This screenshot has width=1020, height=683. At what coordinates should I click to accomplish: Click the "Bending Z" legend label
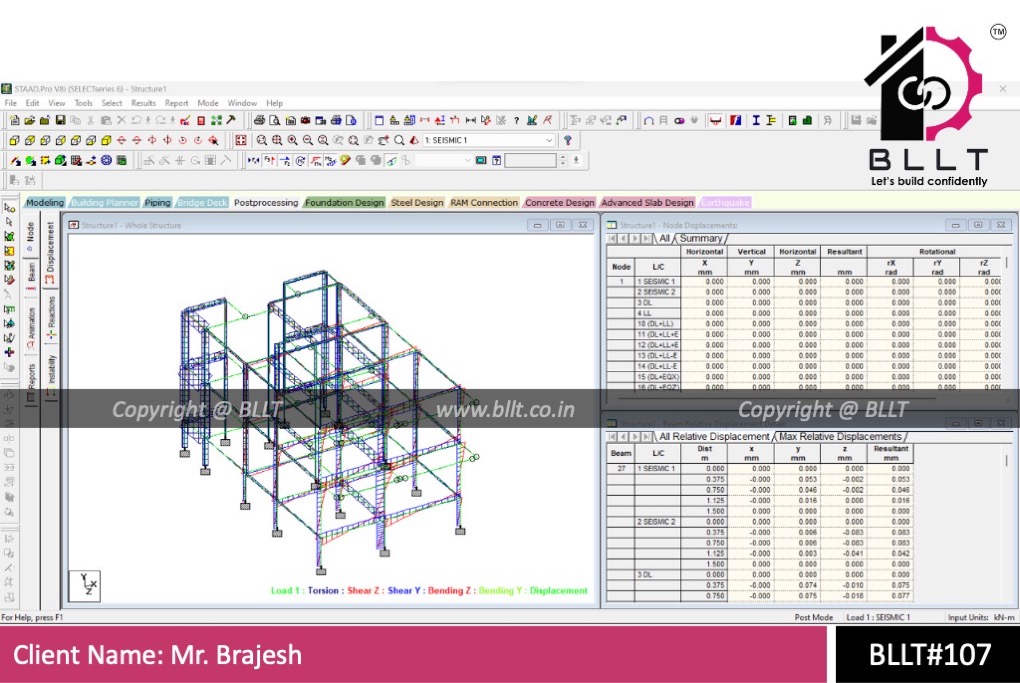[x=449, y=591]
